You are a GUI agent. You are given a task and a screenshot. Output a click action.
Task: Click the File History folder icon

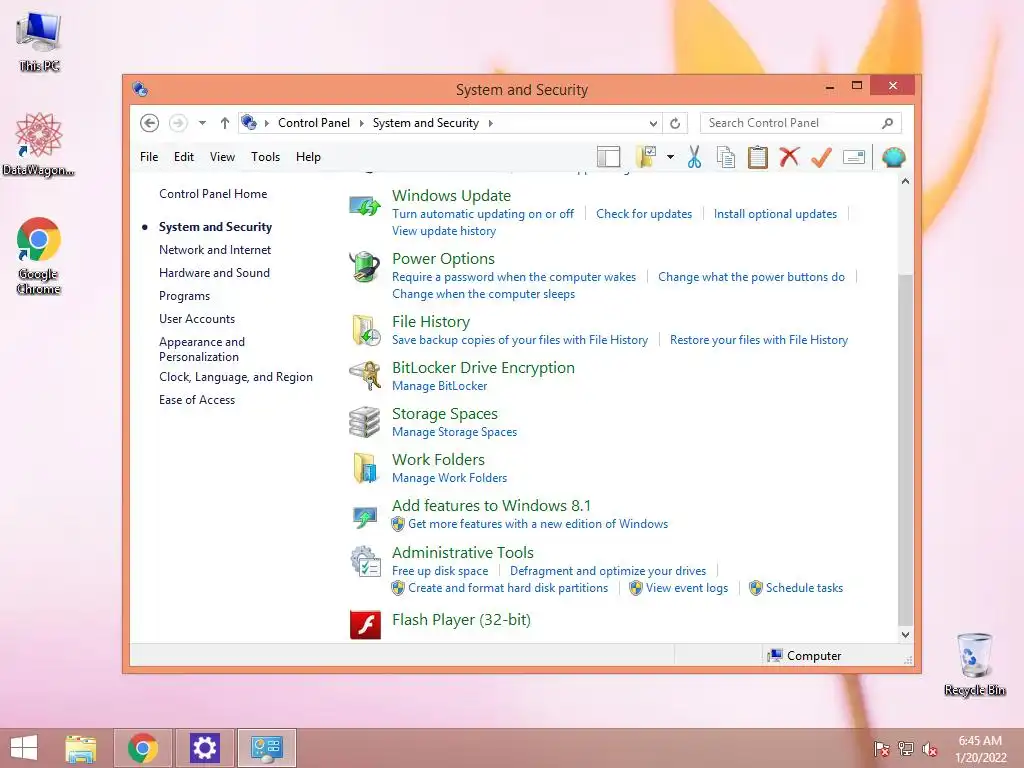[365, 330]
